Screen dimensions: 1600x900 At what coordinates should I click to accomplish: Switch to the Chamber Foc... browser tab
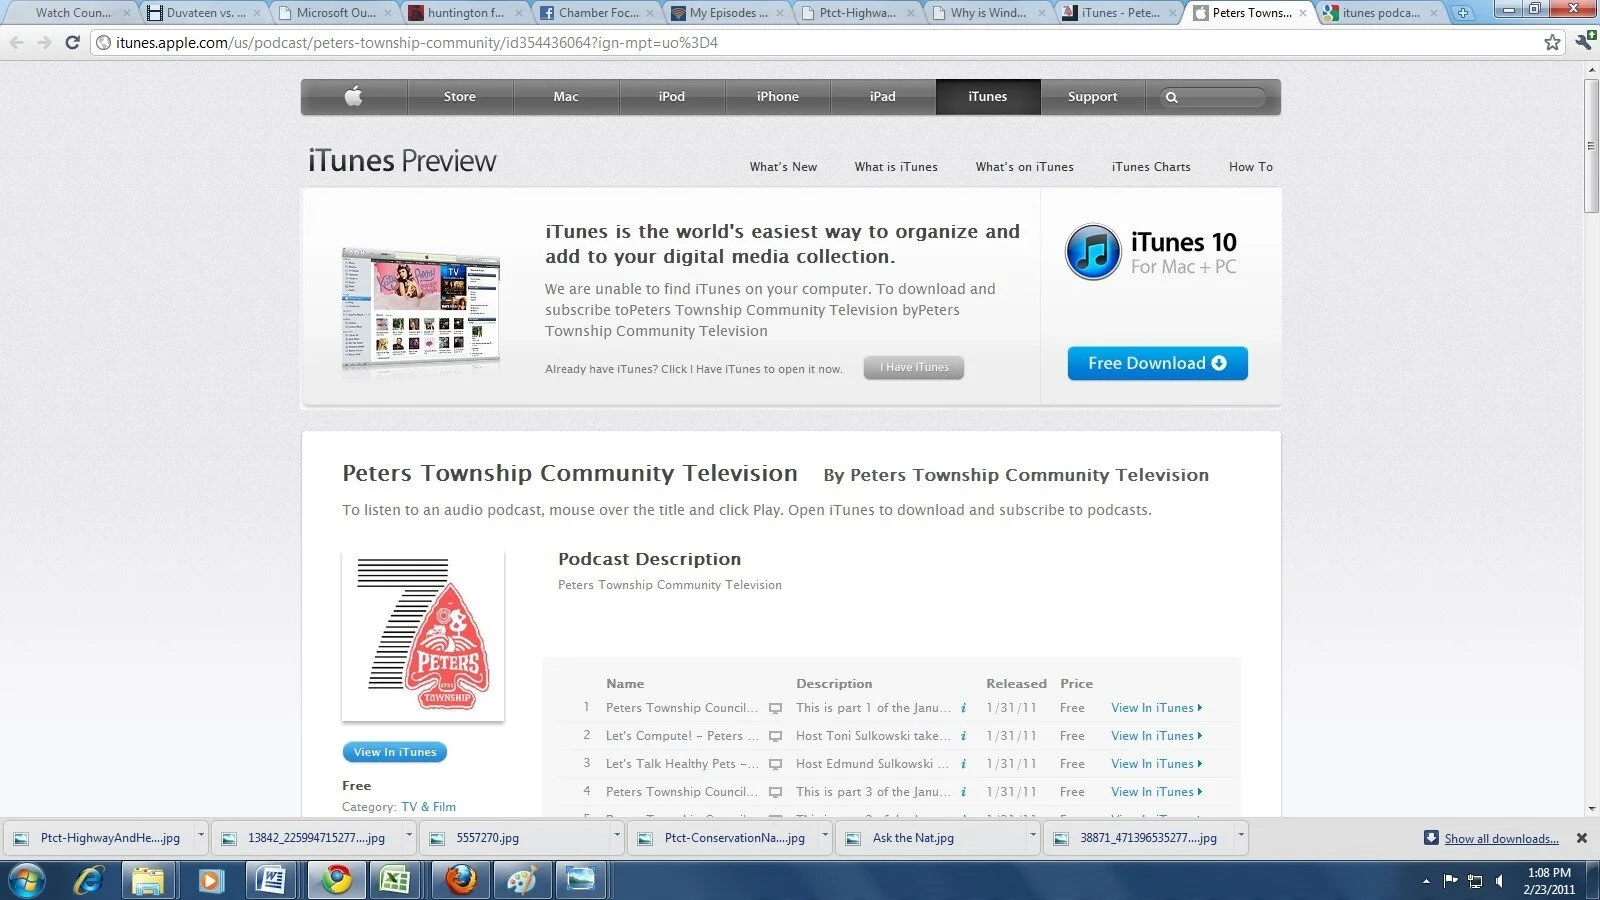[x=597, y=13]
